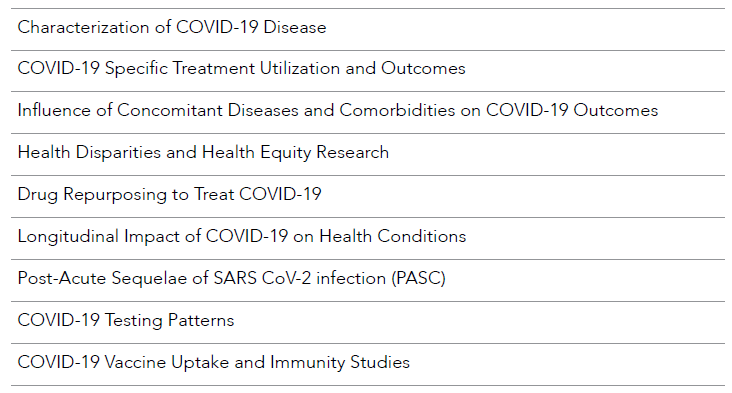Viewport: 732px width, 393px height.
Task: Click the 'Testing Patterns' words
Action: point(169,321)
